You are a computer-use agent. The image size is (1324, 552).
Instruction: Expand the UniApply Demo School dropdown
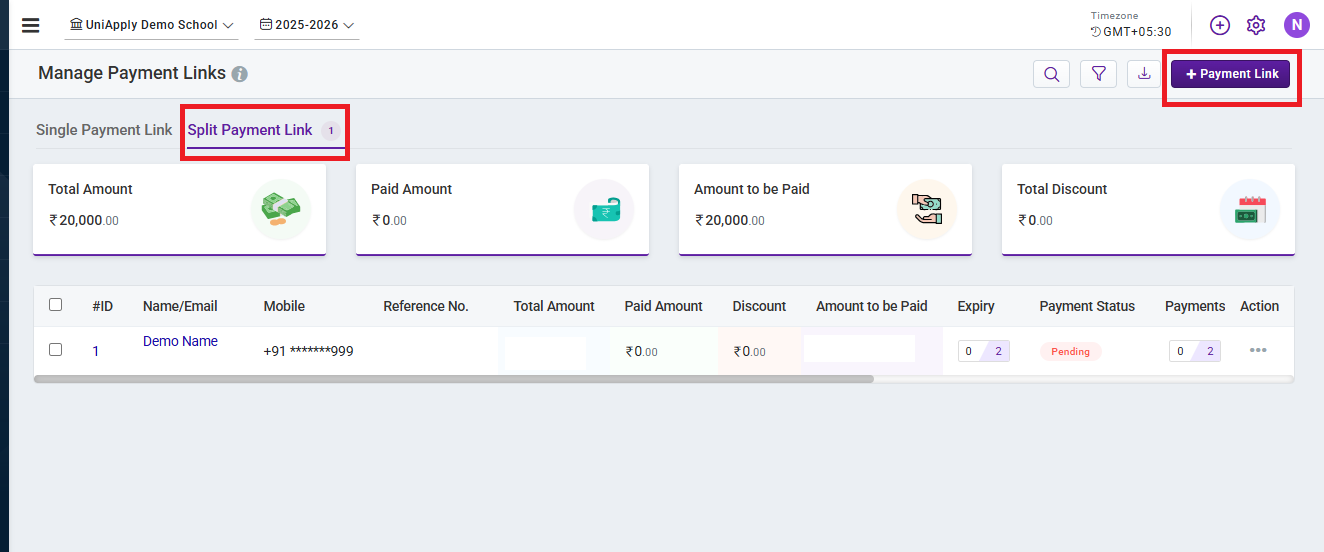tap(152, 25)
